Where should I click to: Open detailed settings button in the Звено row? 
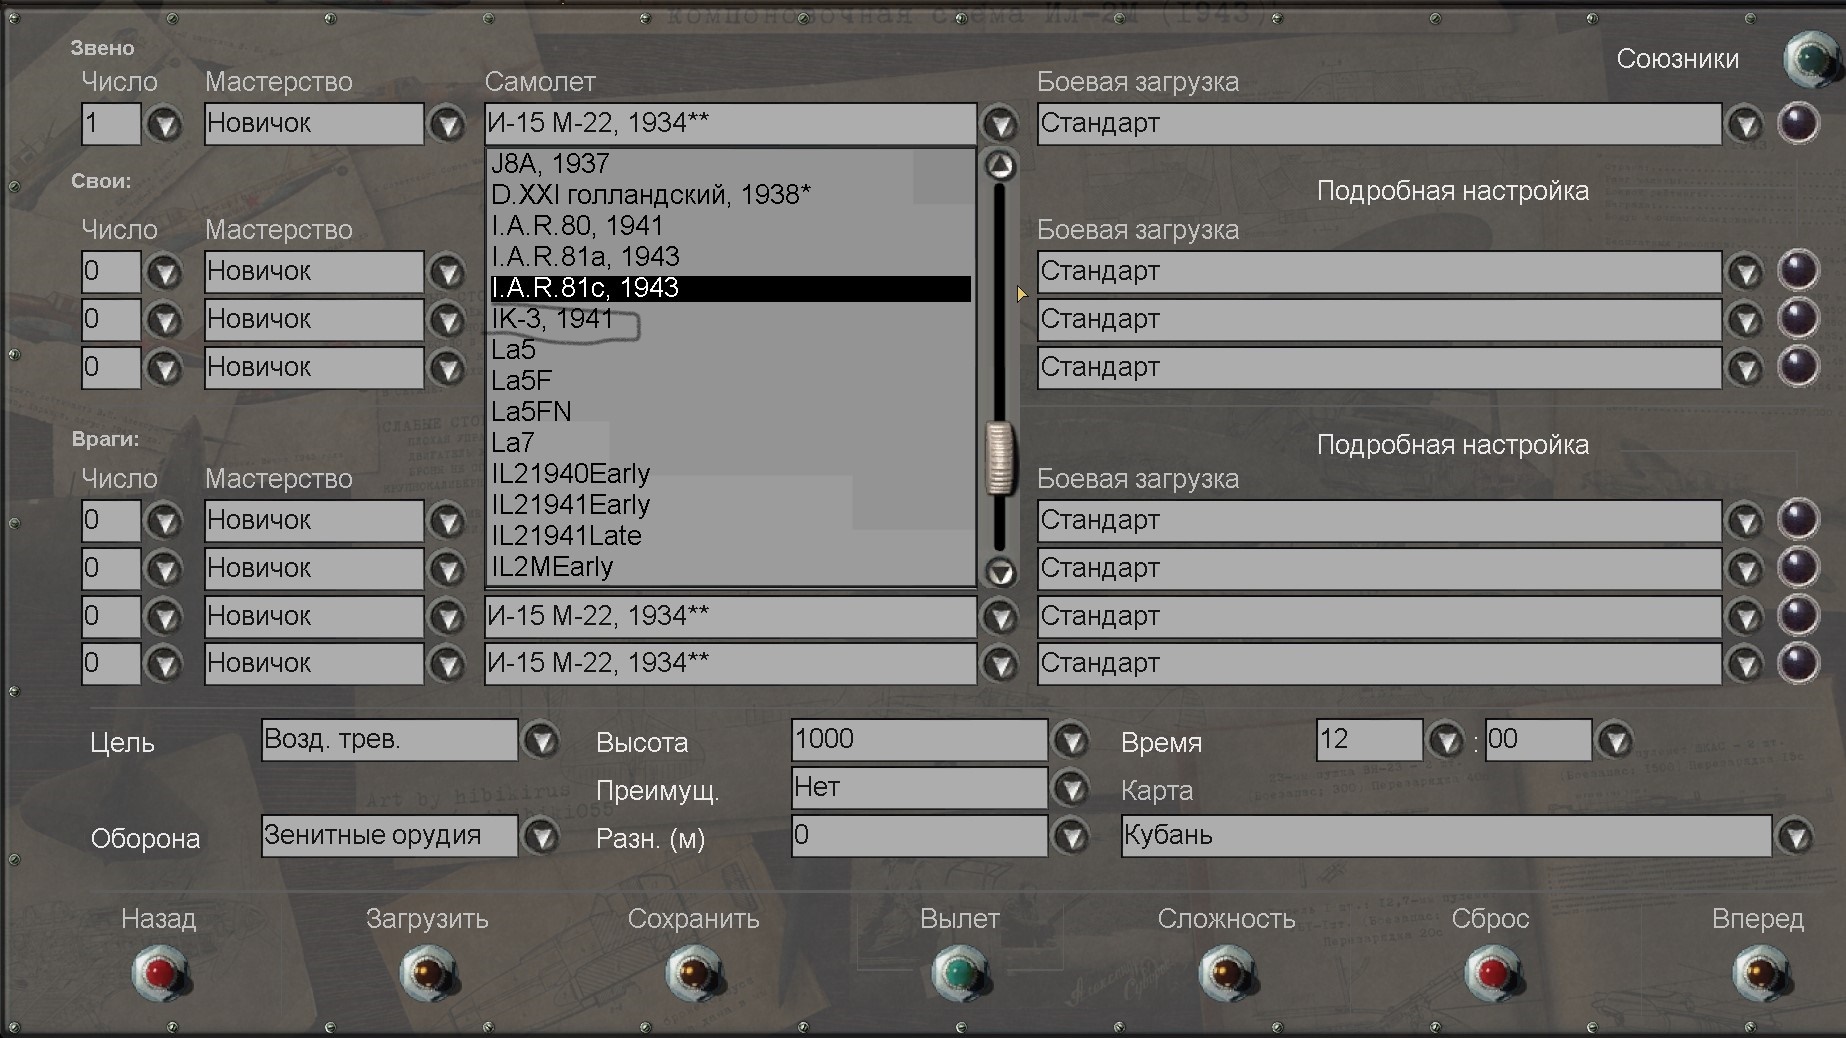point(1798,124)
